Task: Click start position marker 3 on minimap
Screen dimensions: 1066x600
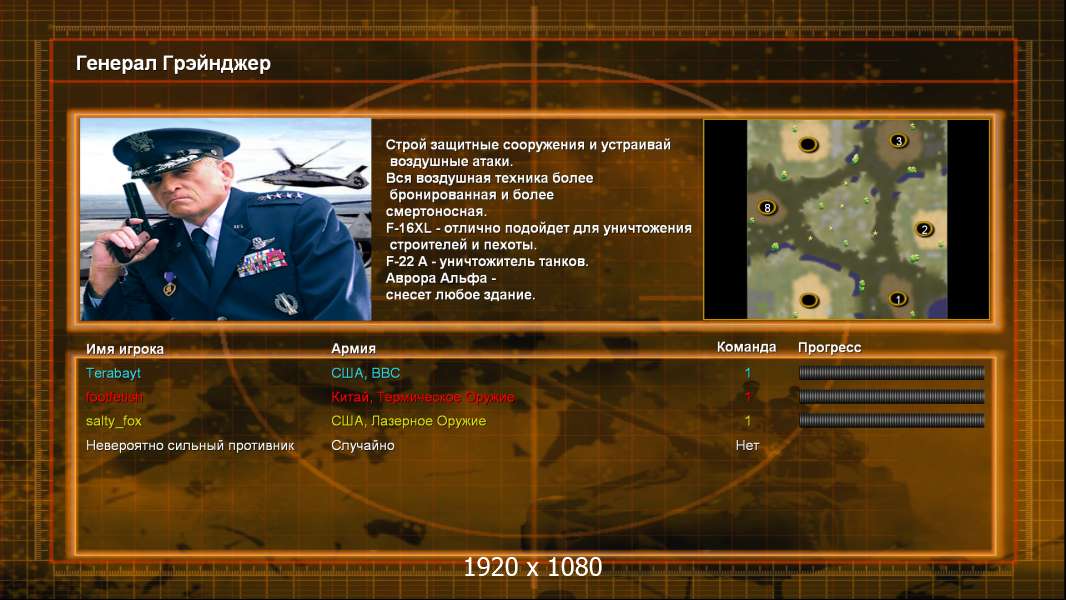Action: click(899, 141)
